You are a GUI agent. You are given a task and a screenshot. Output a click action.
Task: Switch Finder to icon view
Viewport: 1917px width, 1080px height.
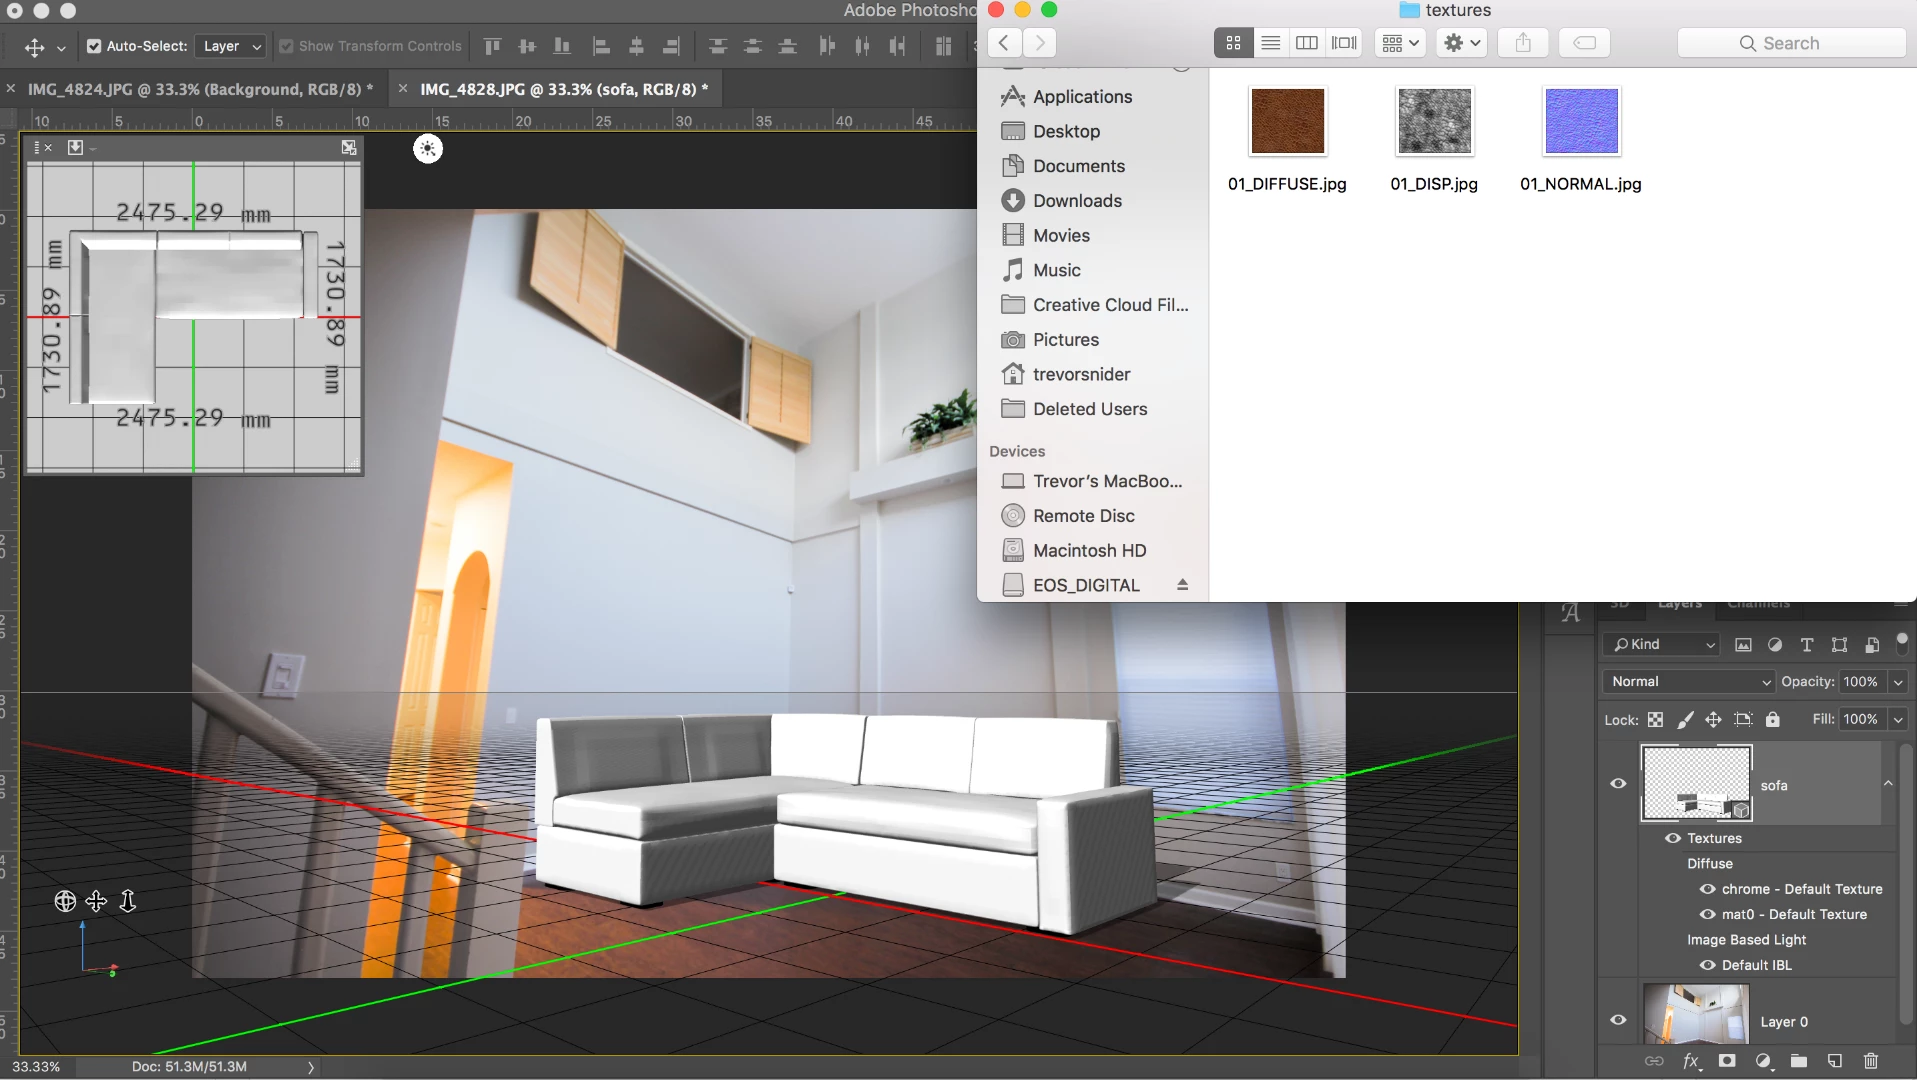coord(1233,43)
